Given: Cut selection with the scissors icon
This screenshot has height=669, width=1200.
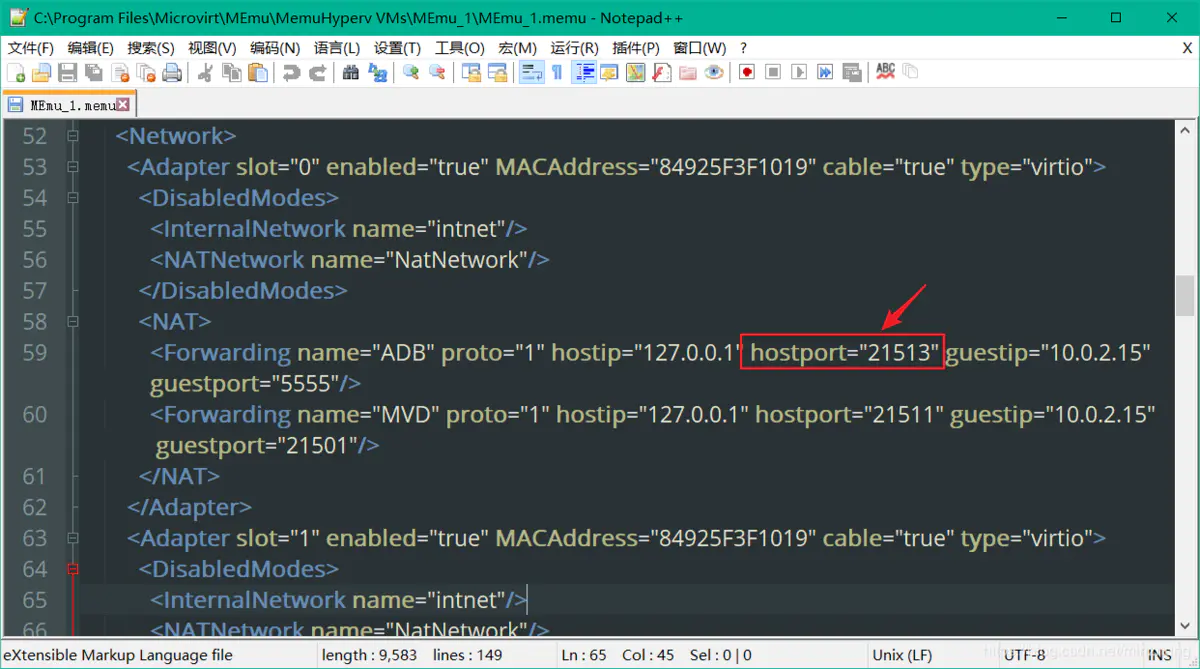Looking at the screenshot, I should coord(205,72).
